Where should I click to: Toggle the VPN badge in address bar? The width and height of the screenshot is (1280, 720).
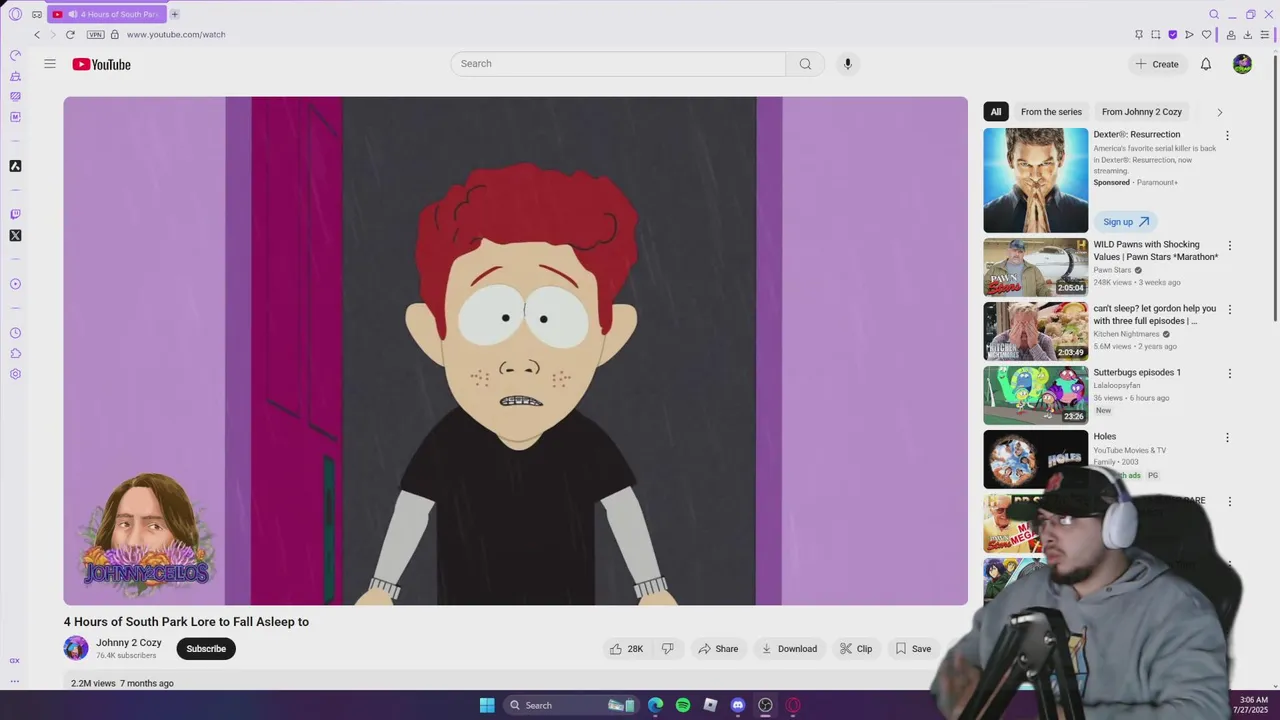pyautogui.click(x=96, y=34)
